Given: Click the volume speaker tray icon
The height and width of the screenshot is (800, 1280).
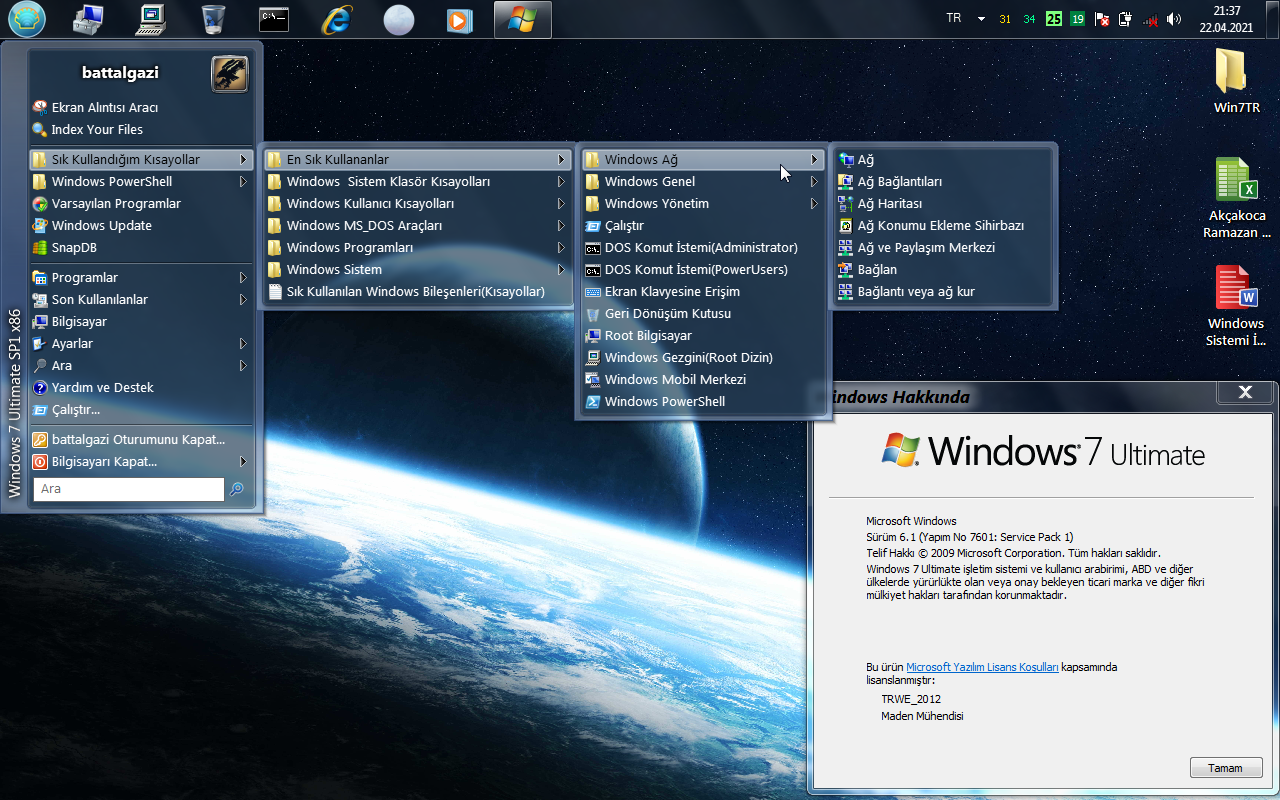Looking at the screenshot, I should [x=1174, y=19].
